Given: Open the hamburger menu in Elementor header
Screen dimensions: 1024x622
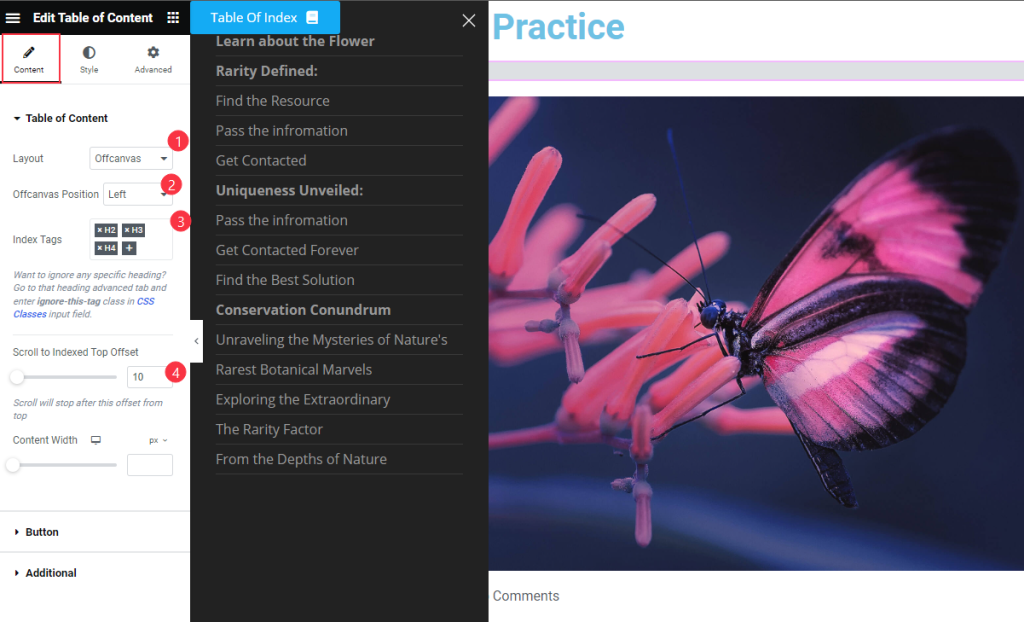Looking at the screenshot, I should coord(13,18).
